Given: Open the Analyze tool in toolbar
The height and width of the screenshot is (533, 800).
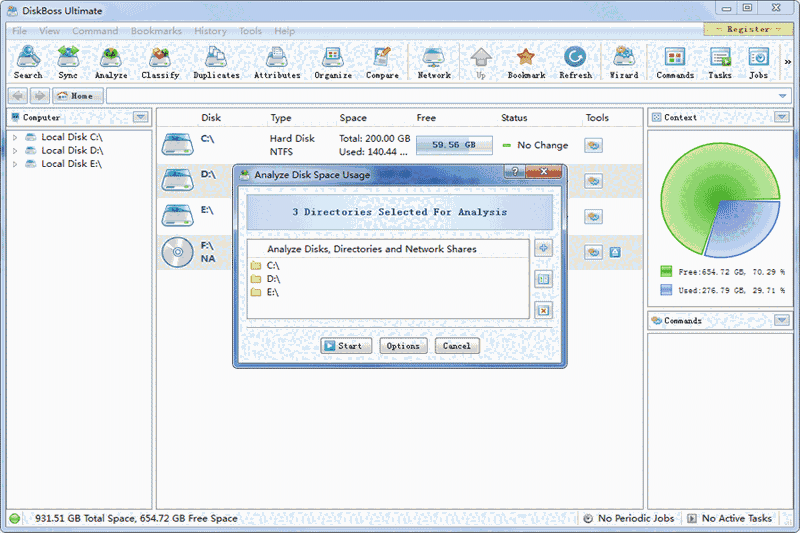Looking at the screenshot, I should click(111, 62).
